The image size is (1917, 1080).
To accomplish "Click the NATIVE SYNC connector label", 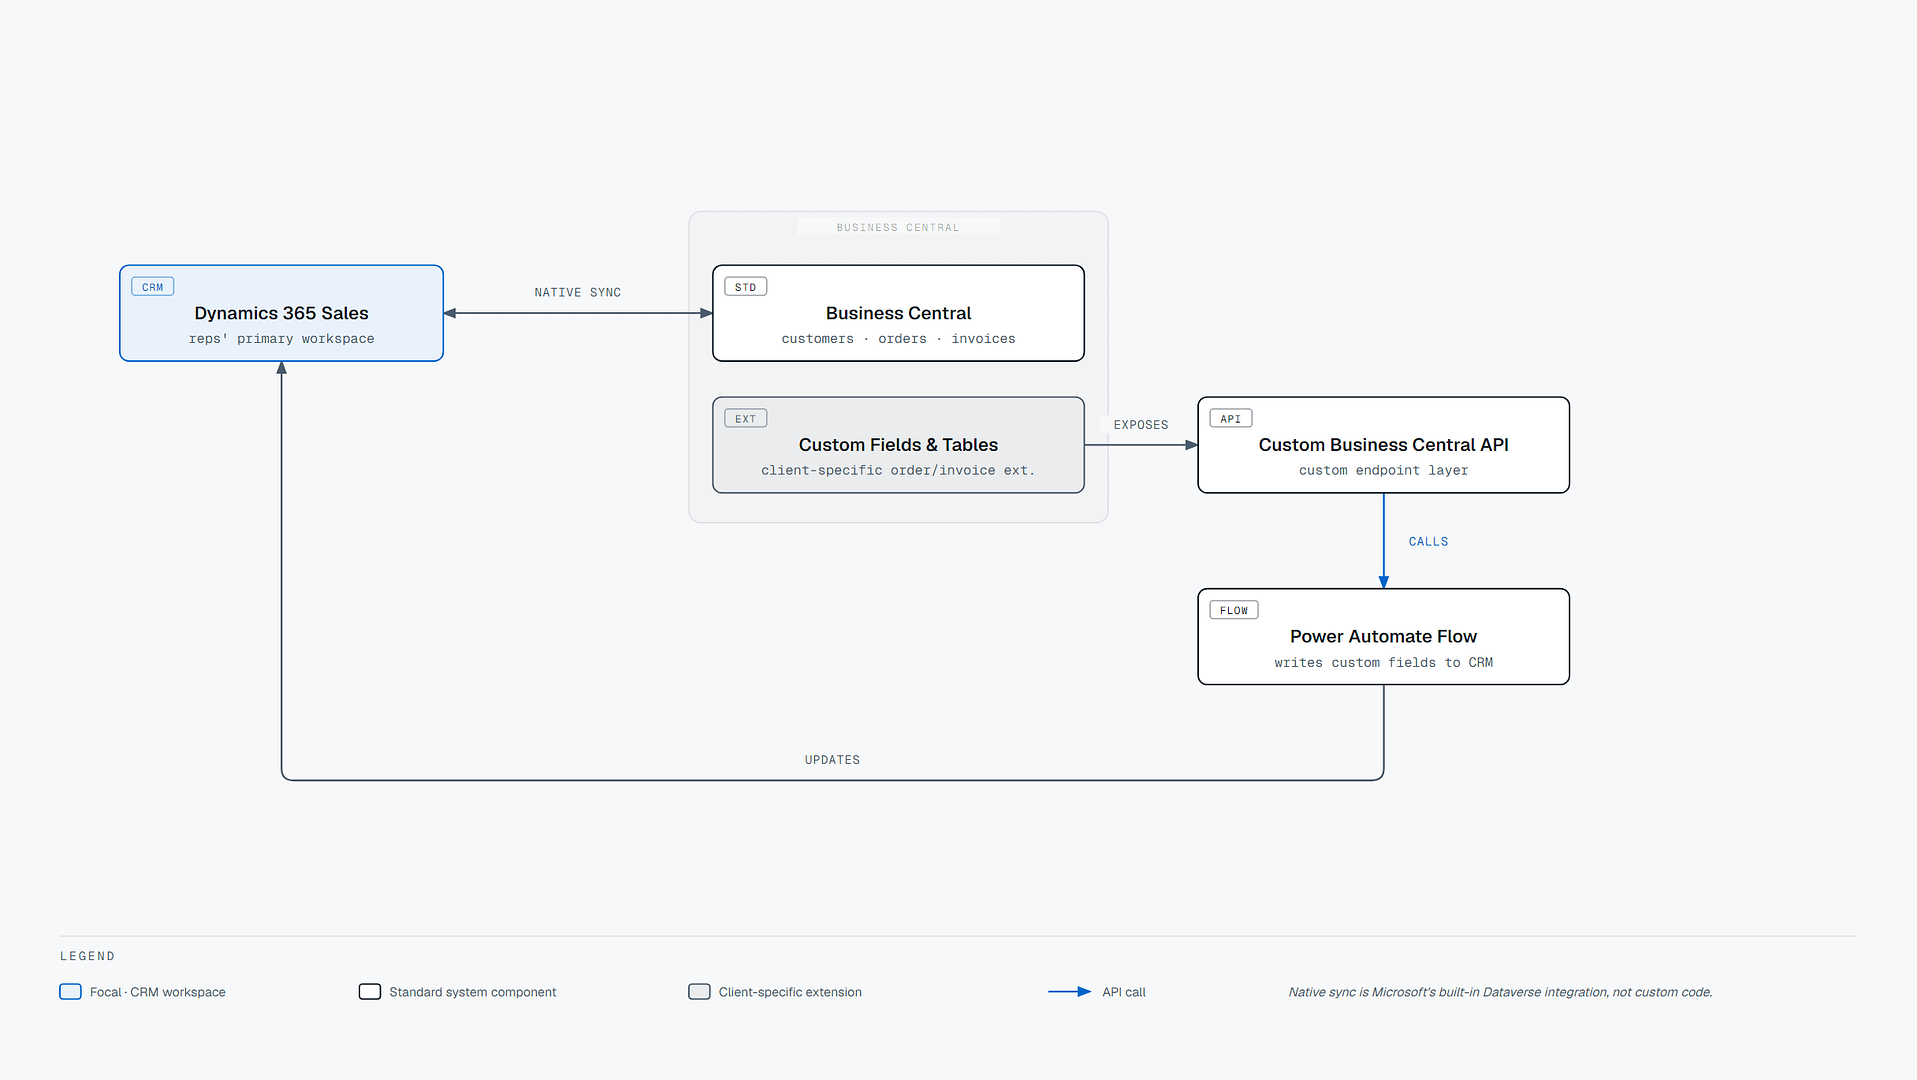I will pos(577,292).
